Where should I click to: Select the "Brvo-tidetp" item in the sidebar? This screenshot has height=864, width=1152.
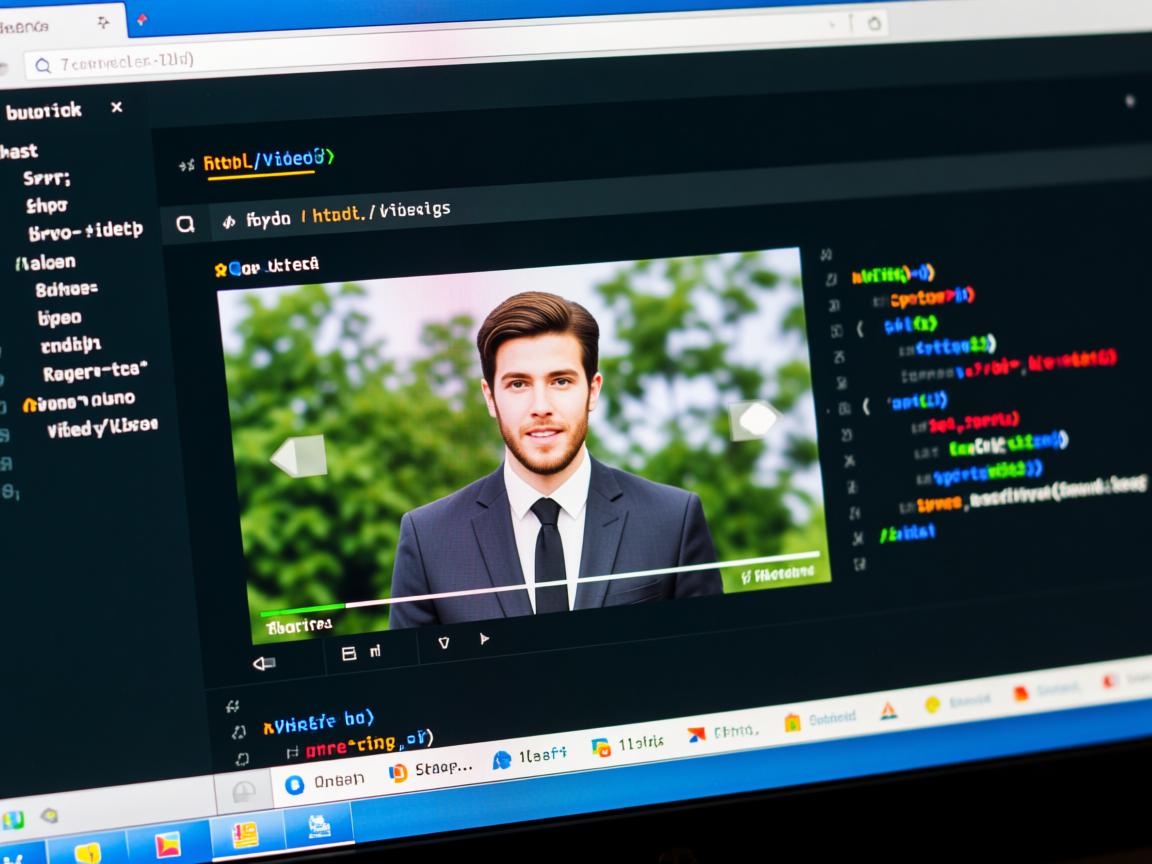click(86, 231)
